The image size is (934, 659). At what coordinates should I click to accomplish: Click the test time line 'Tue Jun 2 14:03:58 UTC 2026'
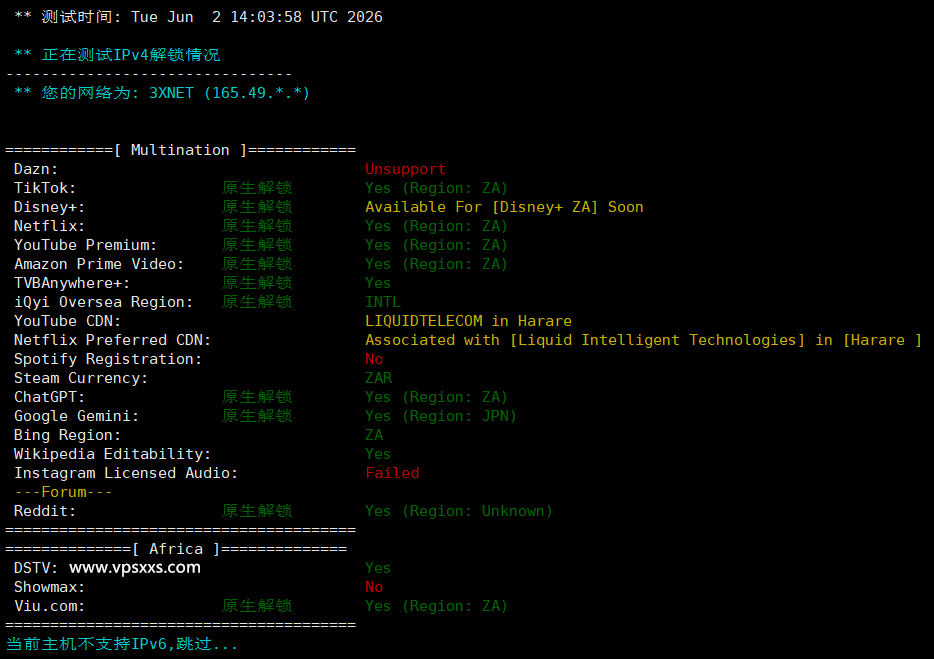tap(257, 17)
